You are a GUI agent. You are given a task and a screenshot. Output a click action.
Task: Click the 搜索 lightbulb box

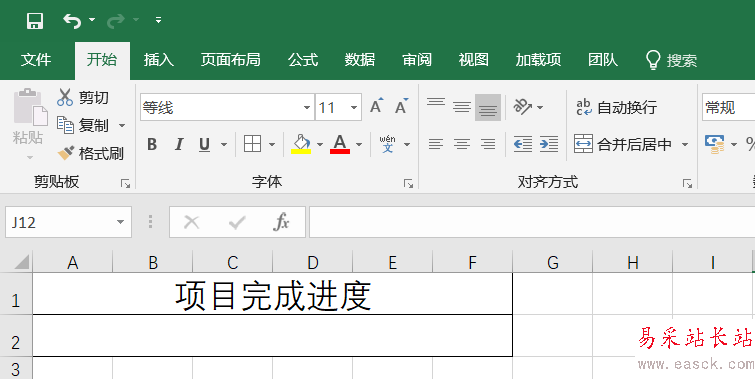671,60
